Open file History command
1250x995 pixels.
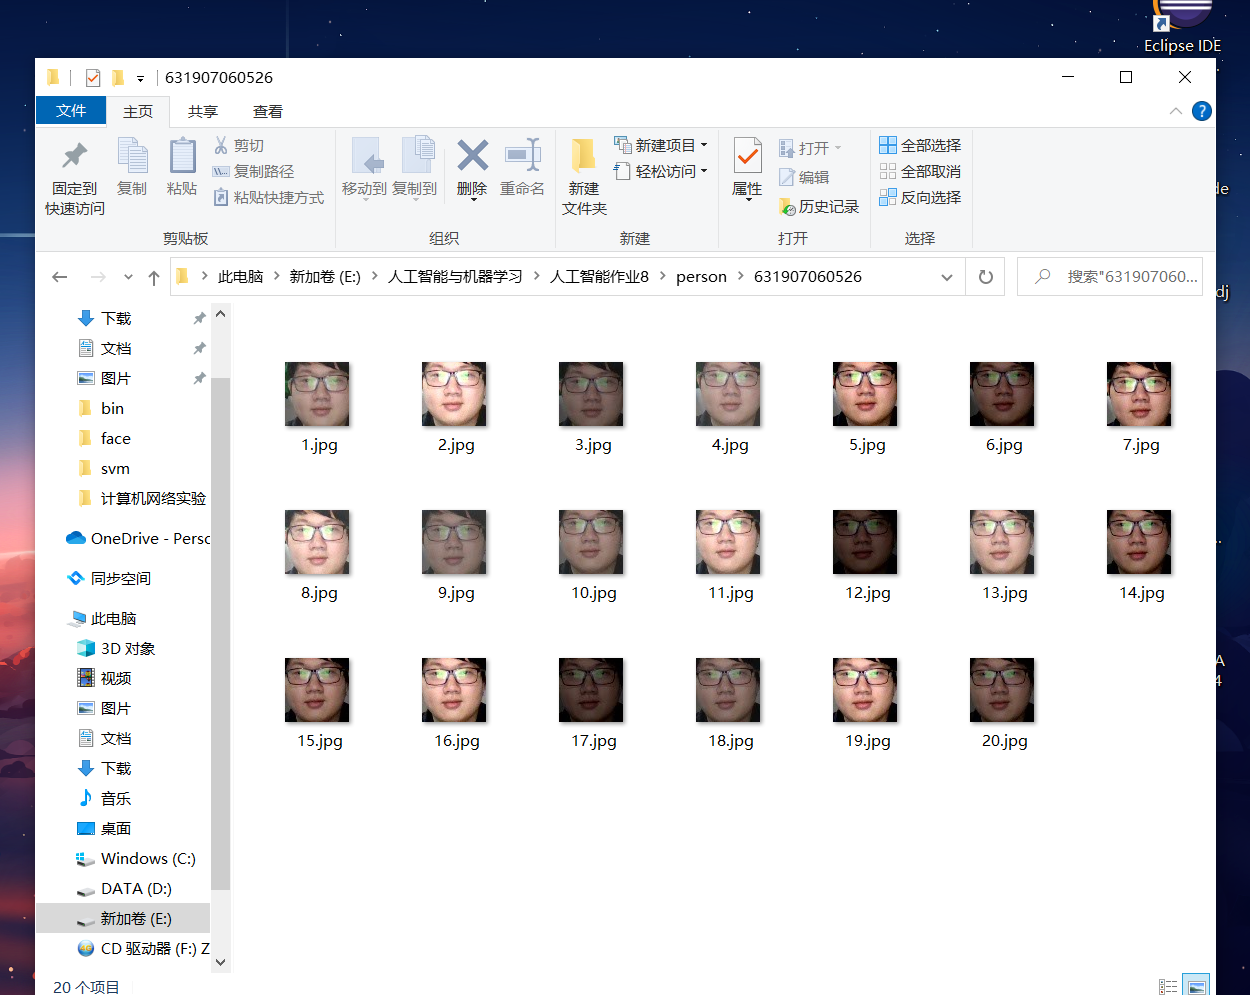819,206
